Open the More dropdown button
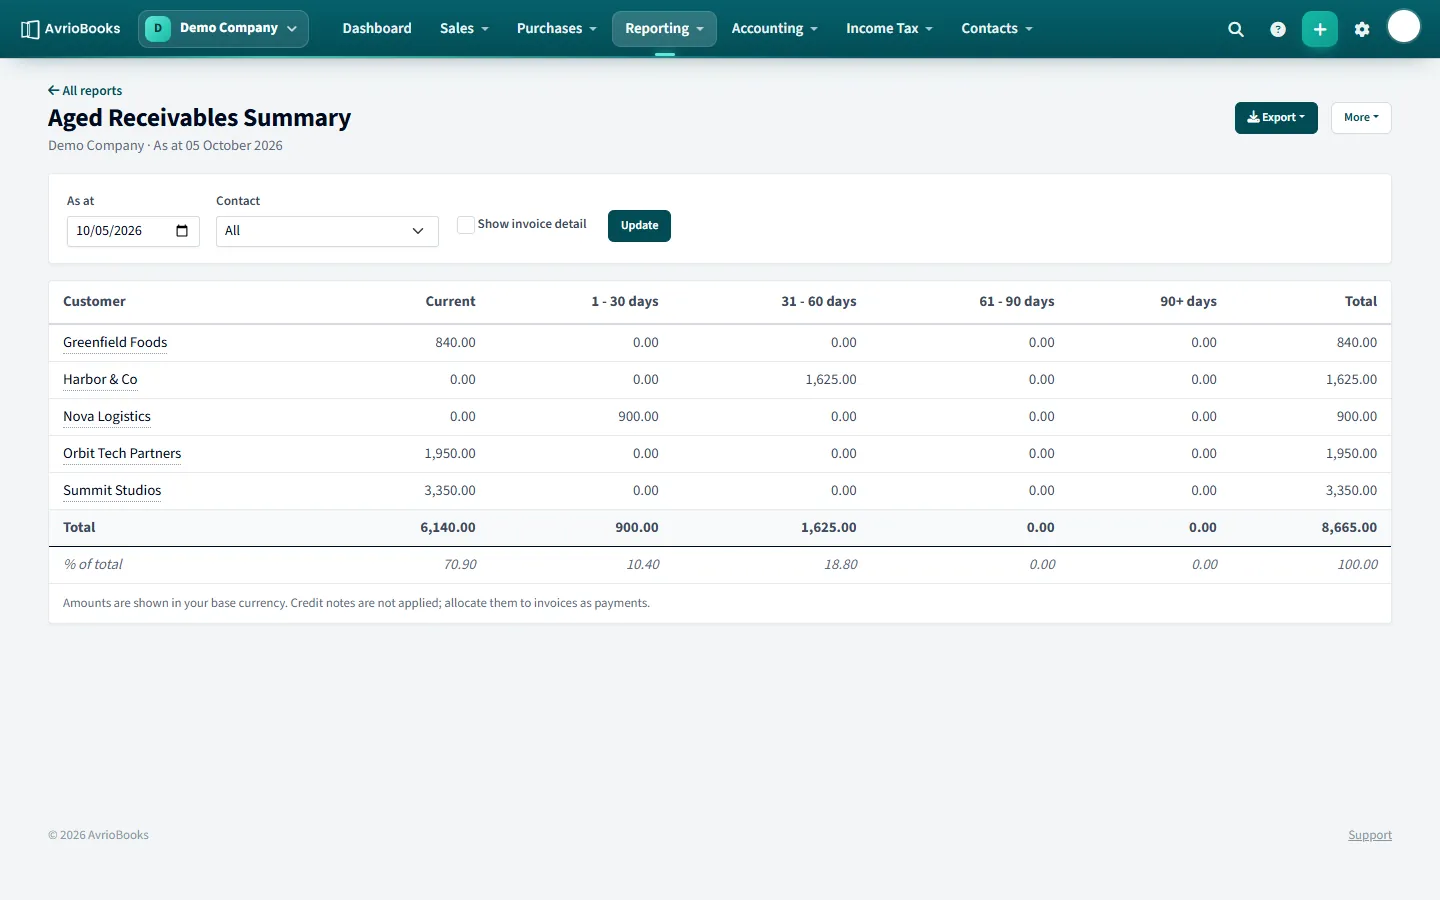Image resolution: width=1440 pixels, height=900 pixels. click(1361, 118)
